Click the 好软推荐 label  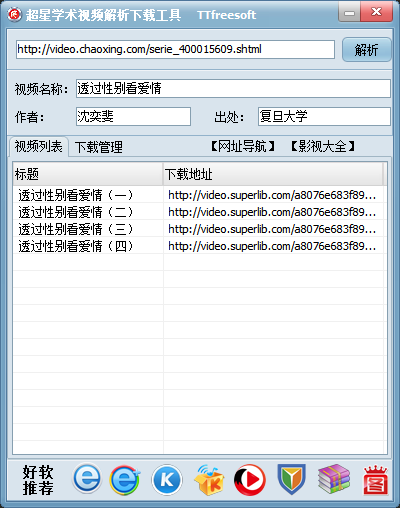(38, 480)
